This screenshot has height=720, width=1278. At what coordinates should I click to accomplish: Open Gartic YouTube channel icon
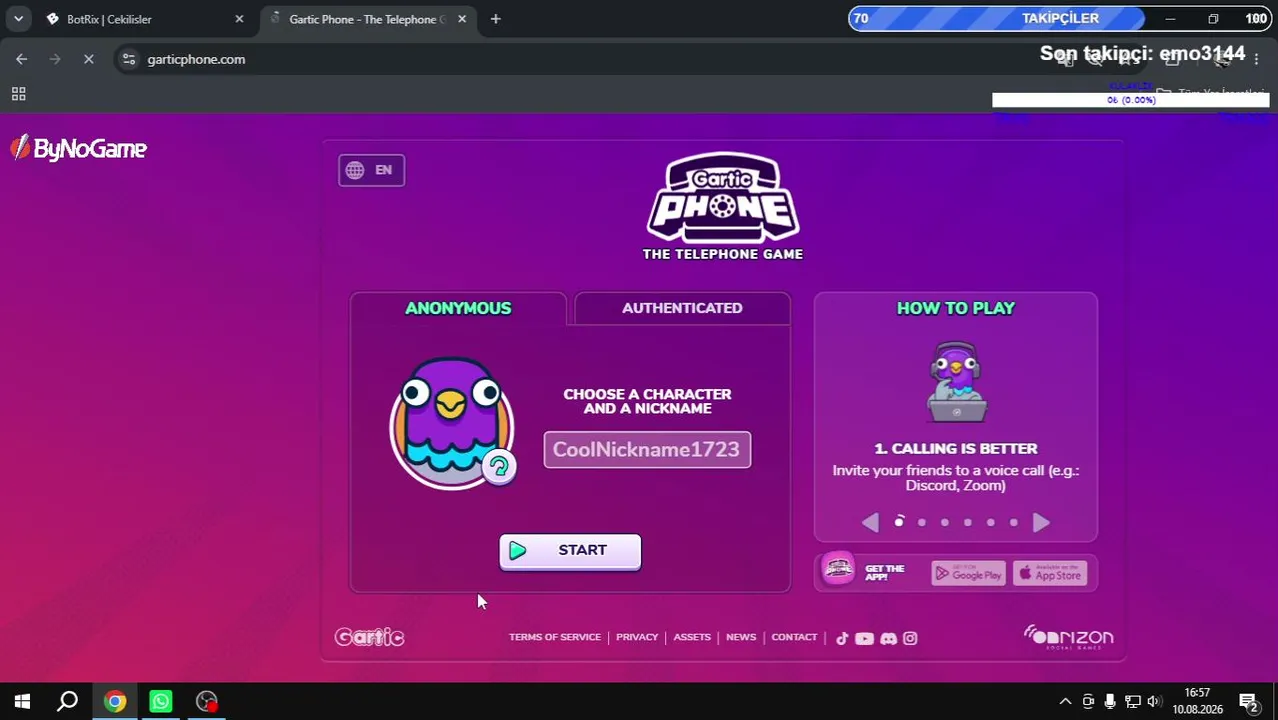[864, 638]
